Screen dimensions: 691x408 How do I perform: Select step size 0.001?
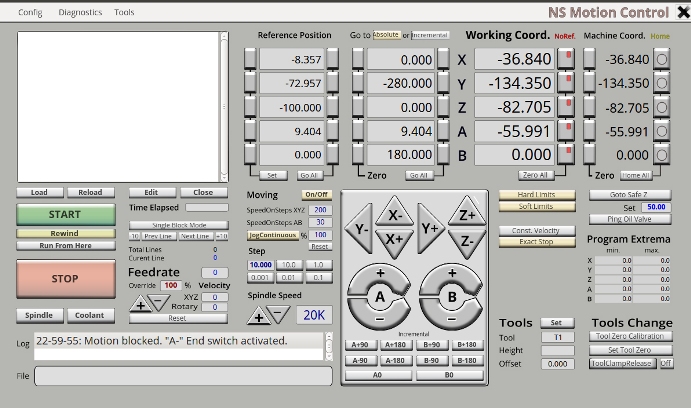pyautogui.click(x=261, y=278)
